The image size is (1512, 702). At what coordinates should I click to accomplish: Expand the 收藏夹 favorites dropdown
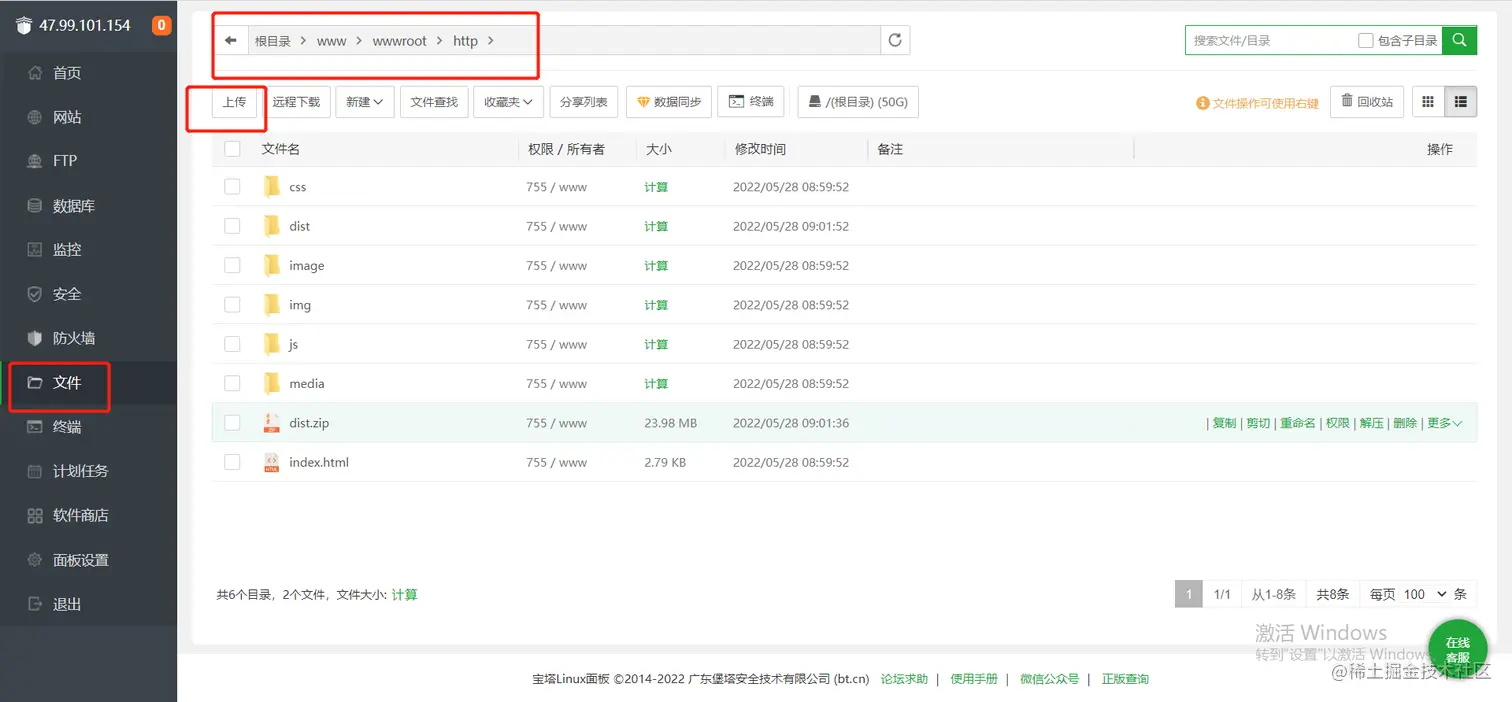point(509,102)
